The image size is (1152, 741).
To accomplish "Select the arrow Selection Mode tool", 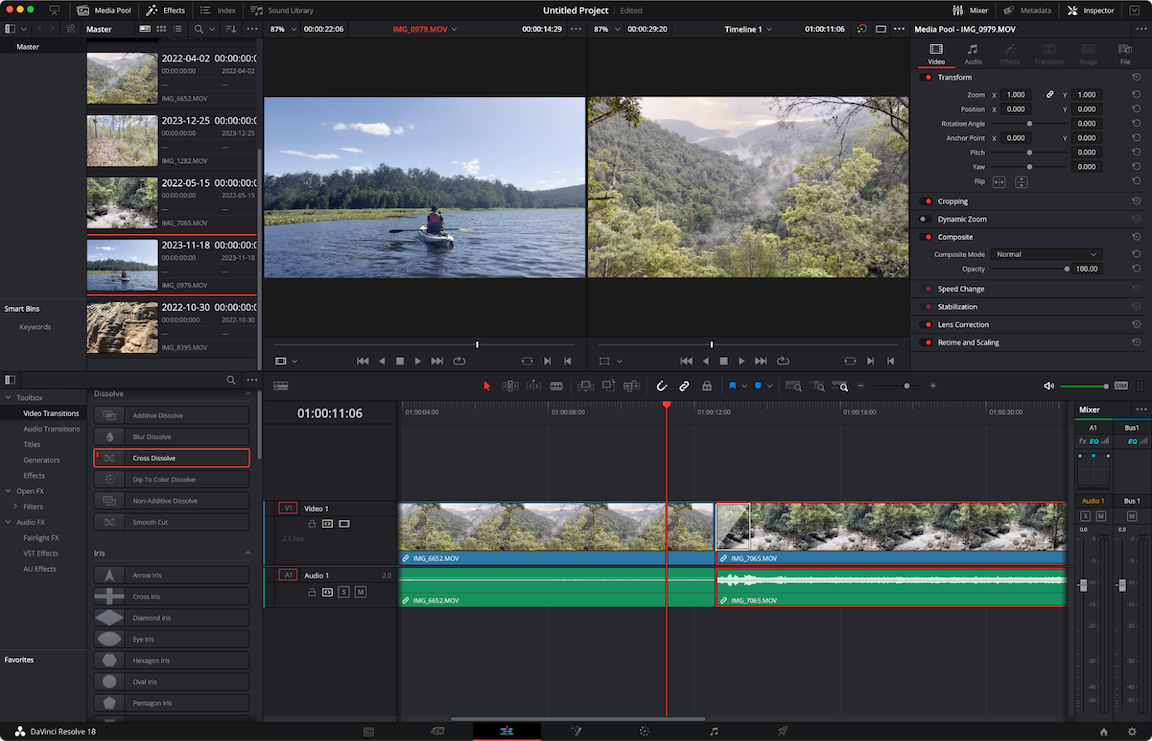I will pos(487,386).
